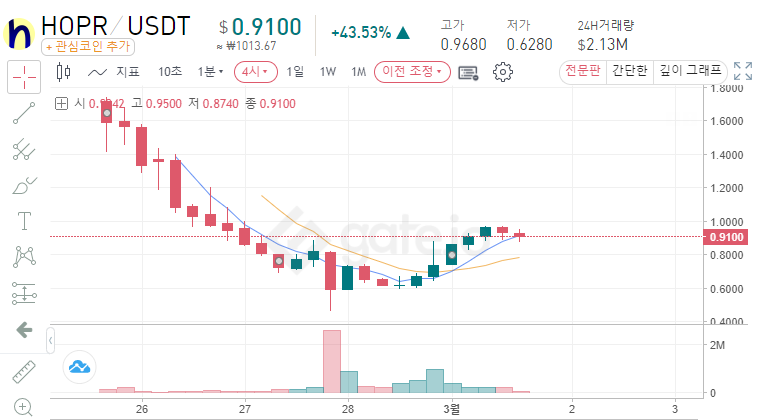
Task: Switch to the 깊이 그래프 view
Action: click(690, 71)
